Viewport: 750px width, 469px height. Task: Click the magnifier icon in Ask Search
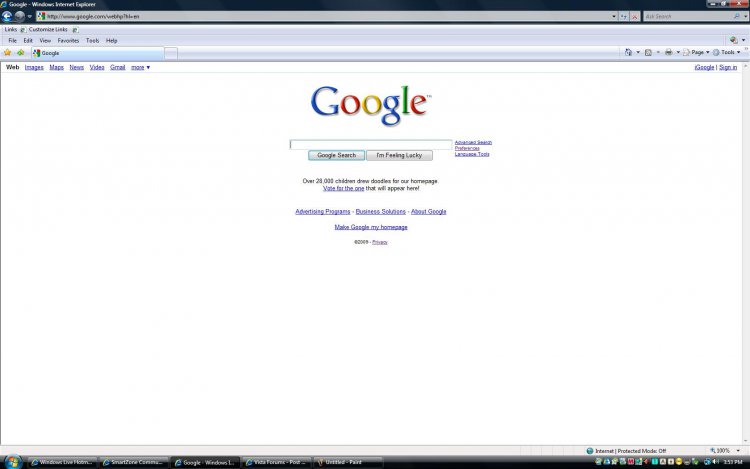tap(737, 16)
